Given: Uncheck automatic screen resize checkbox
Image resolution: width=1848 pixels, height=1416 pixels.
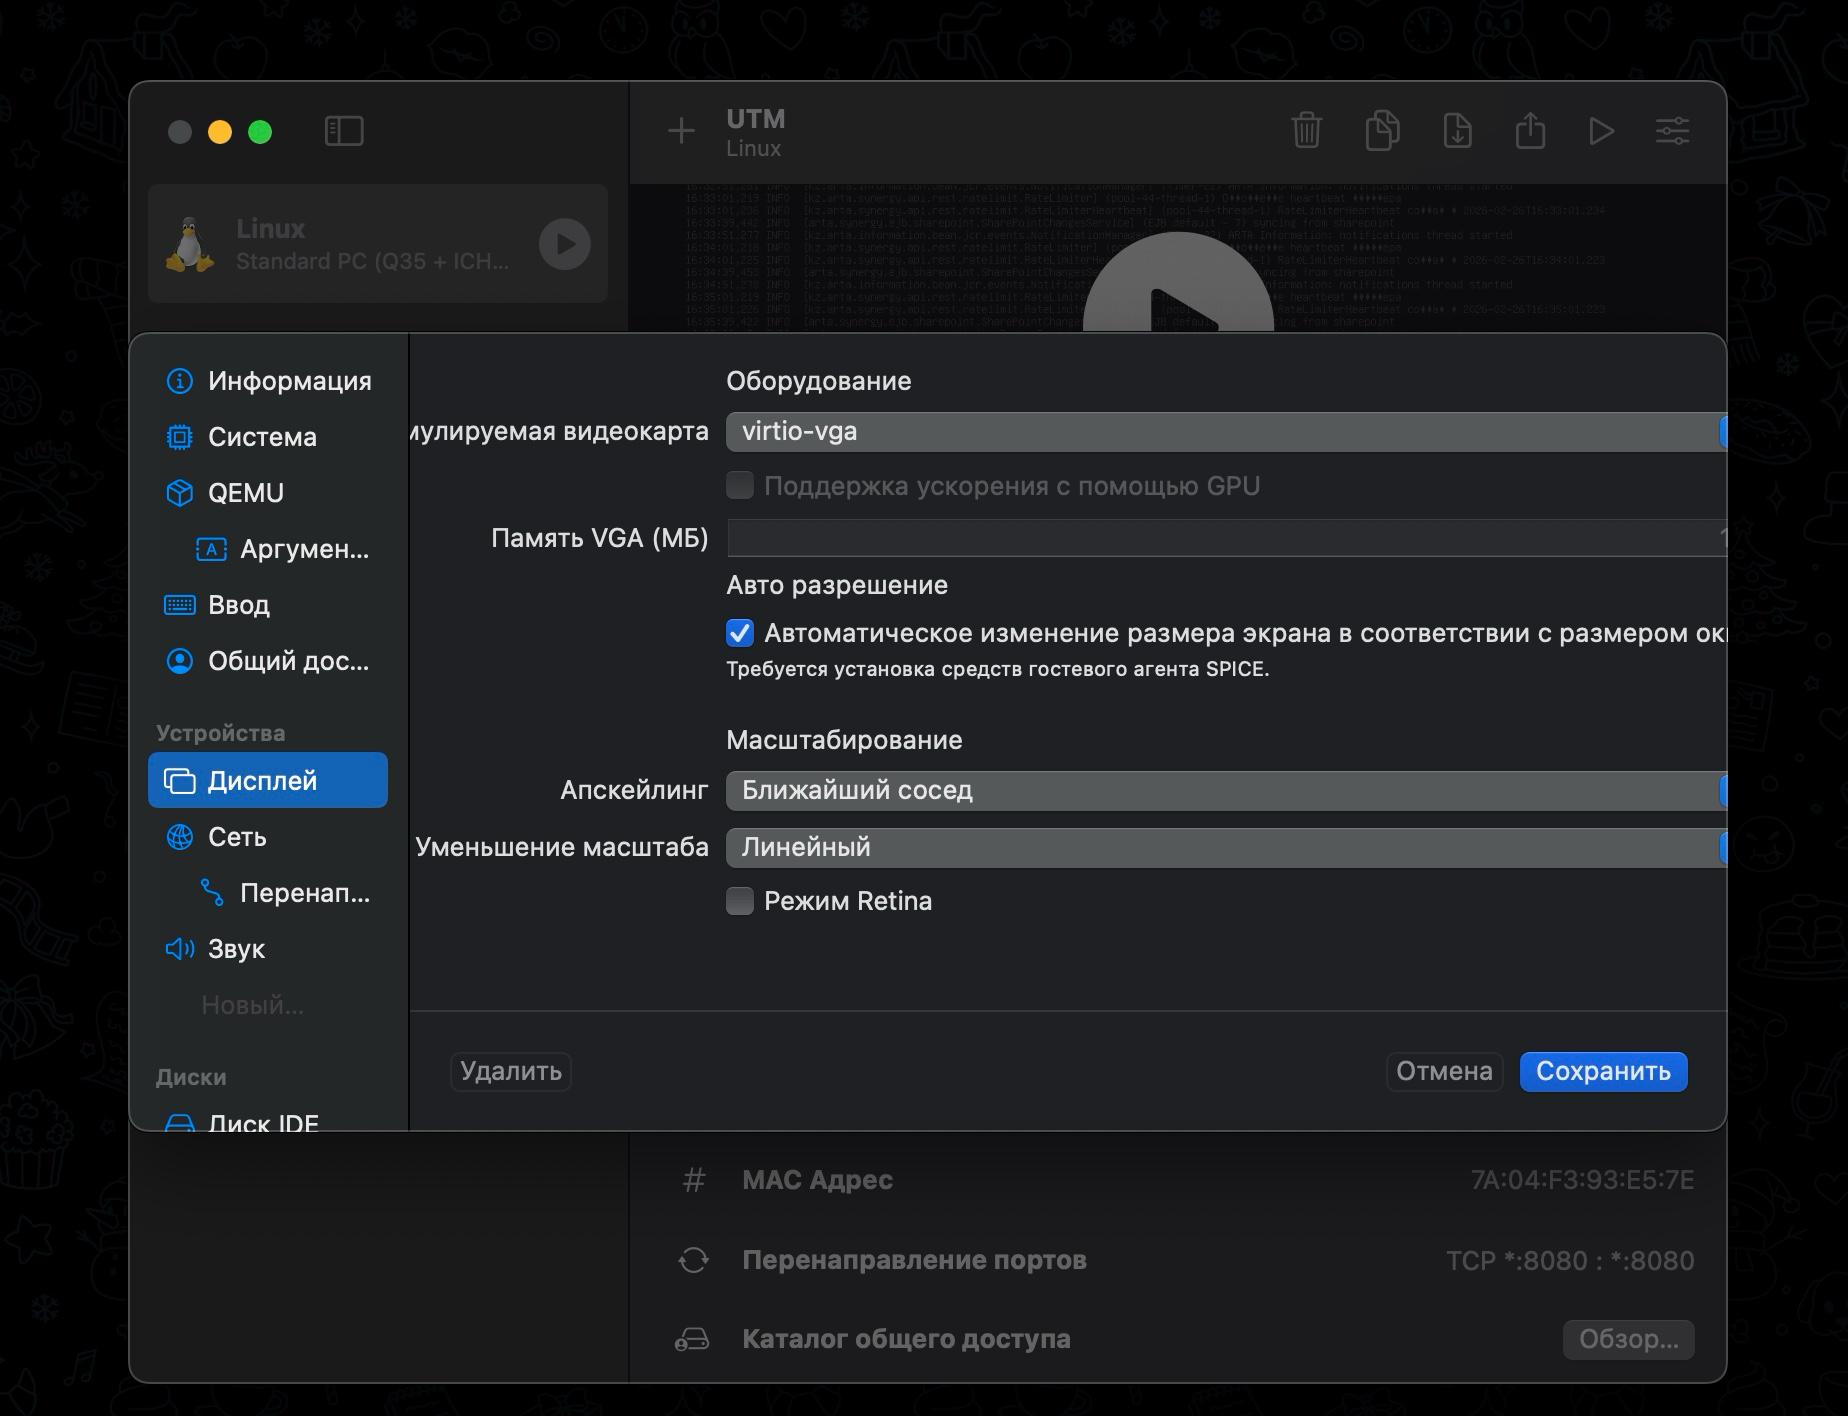Looking at the screenshot, I should pyautogui.click(x=740, y=633).
